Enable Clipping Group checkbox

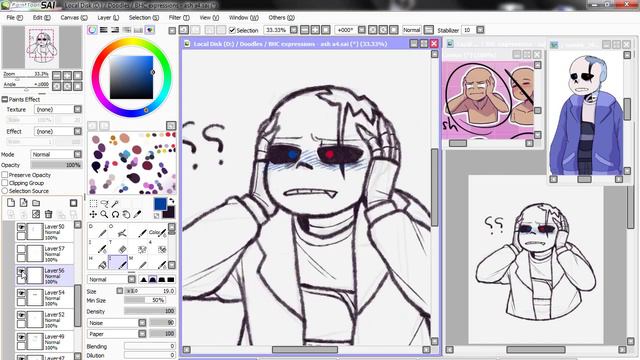pos(5,183)
